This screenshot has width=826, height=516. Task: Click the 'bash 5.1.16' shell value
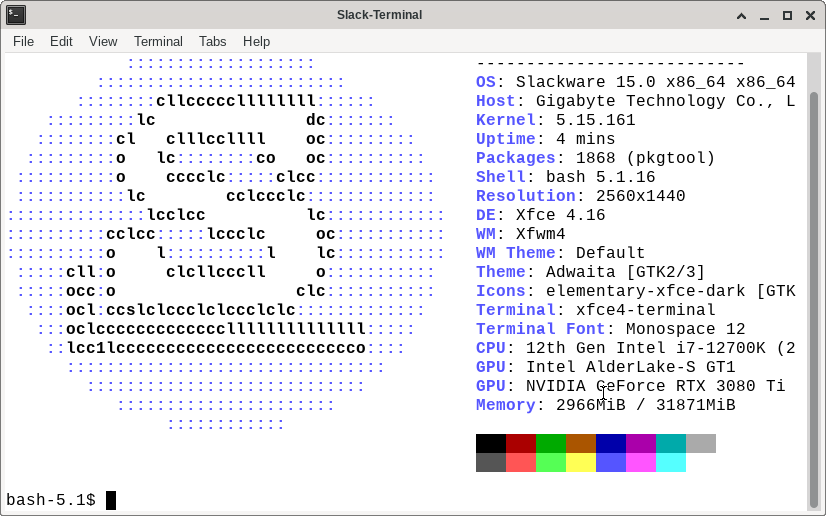[601, 177]
